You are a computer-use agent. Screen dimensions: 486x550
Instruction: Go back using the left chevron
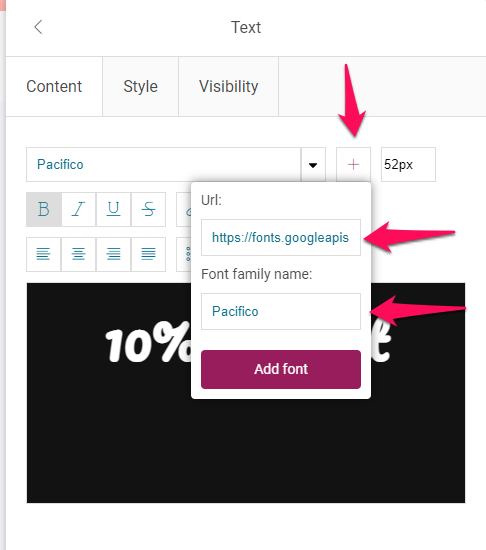[38, 27]
